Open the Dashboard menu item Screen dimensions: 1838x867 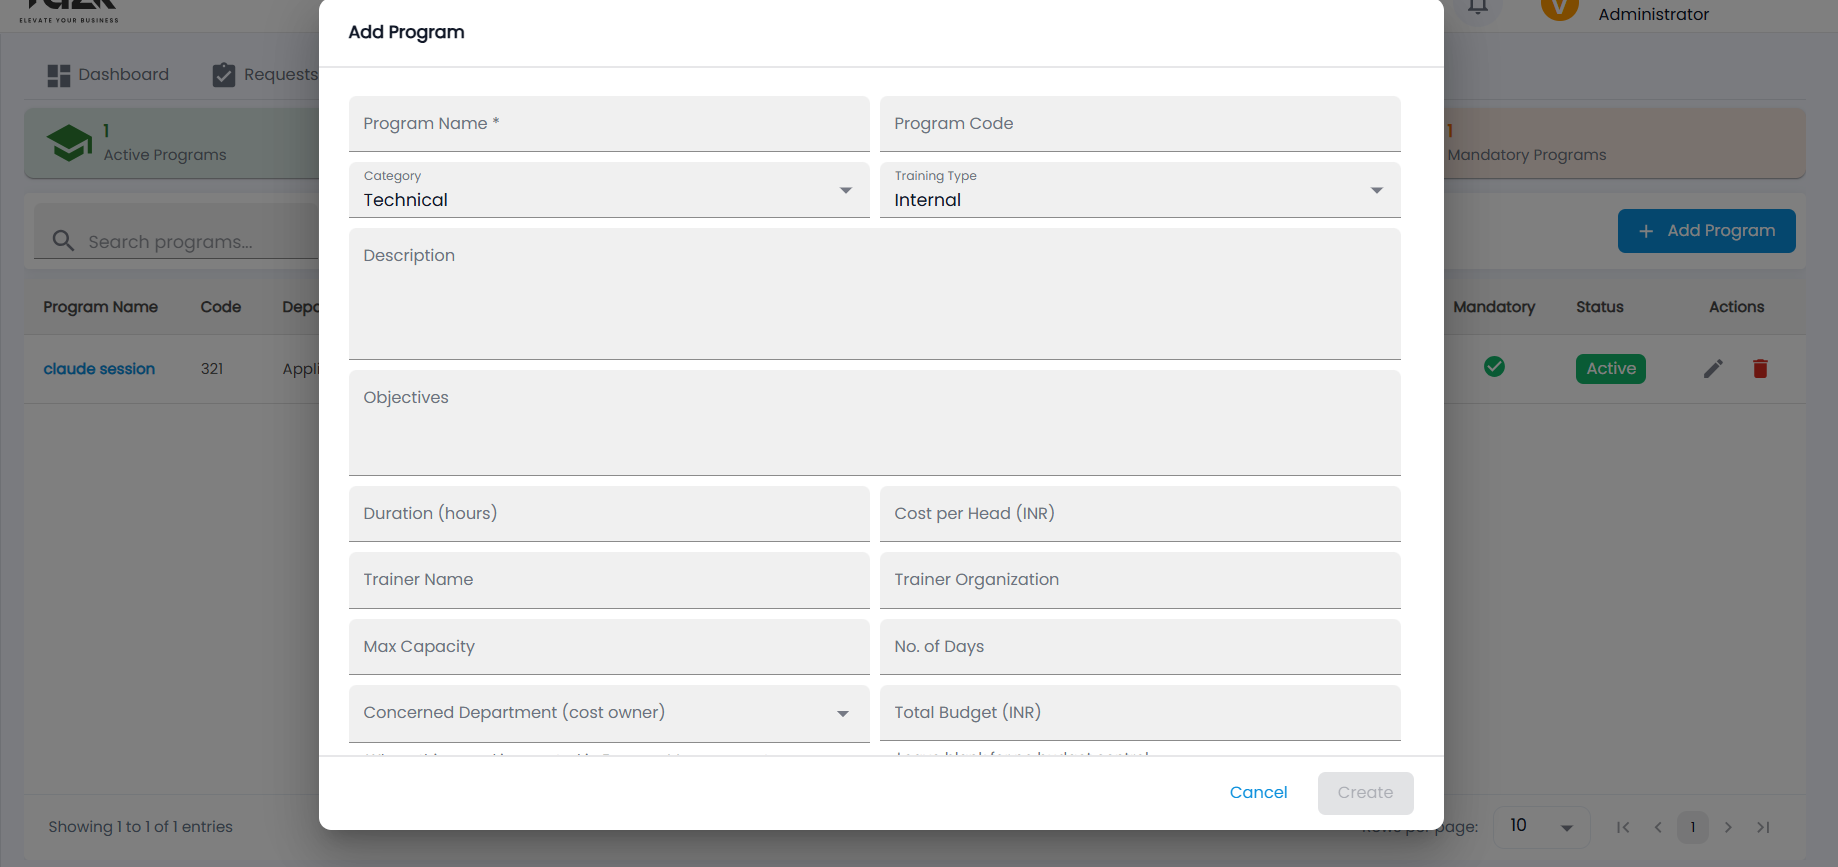pyautogui.click(x=108, y=75)
